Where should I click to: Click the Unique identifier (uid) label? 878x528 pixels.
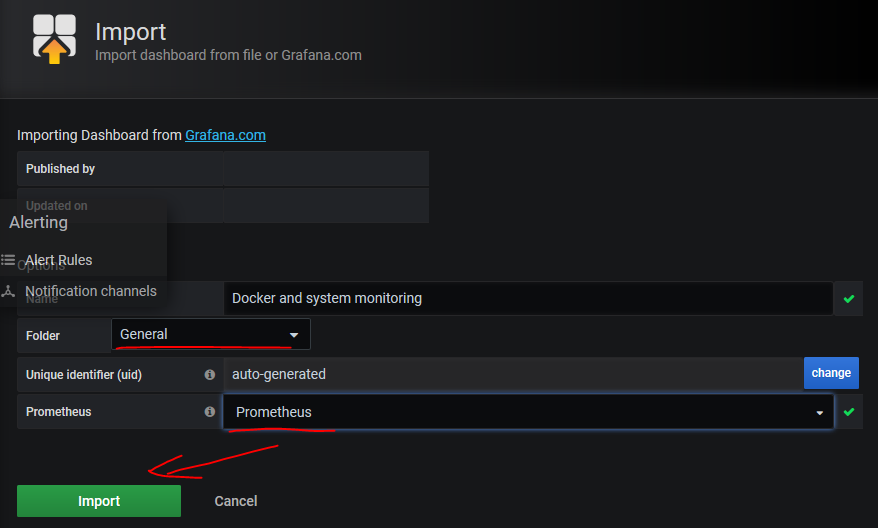coord(84,375)
